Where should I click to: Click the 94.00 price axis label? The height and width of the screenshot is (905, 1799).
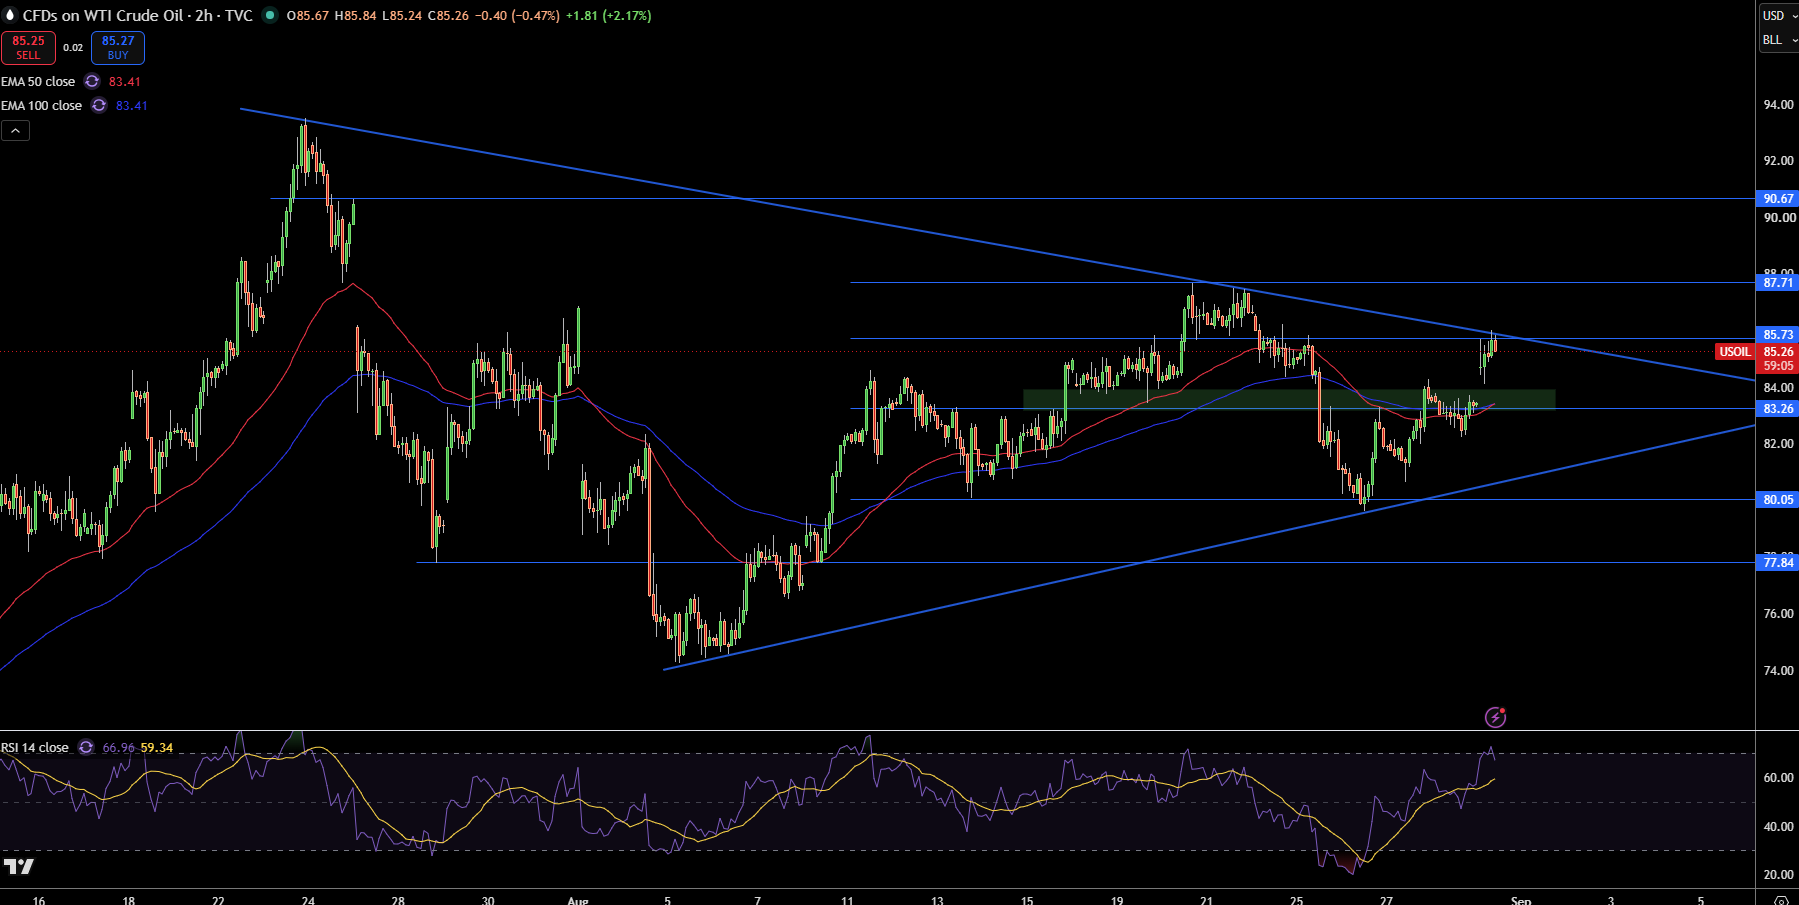click(1778, 105)
